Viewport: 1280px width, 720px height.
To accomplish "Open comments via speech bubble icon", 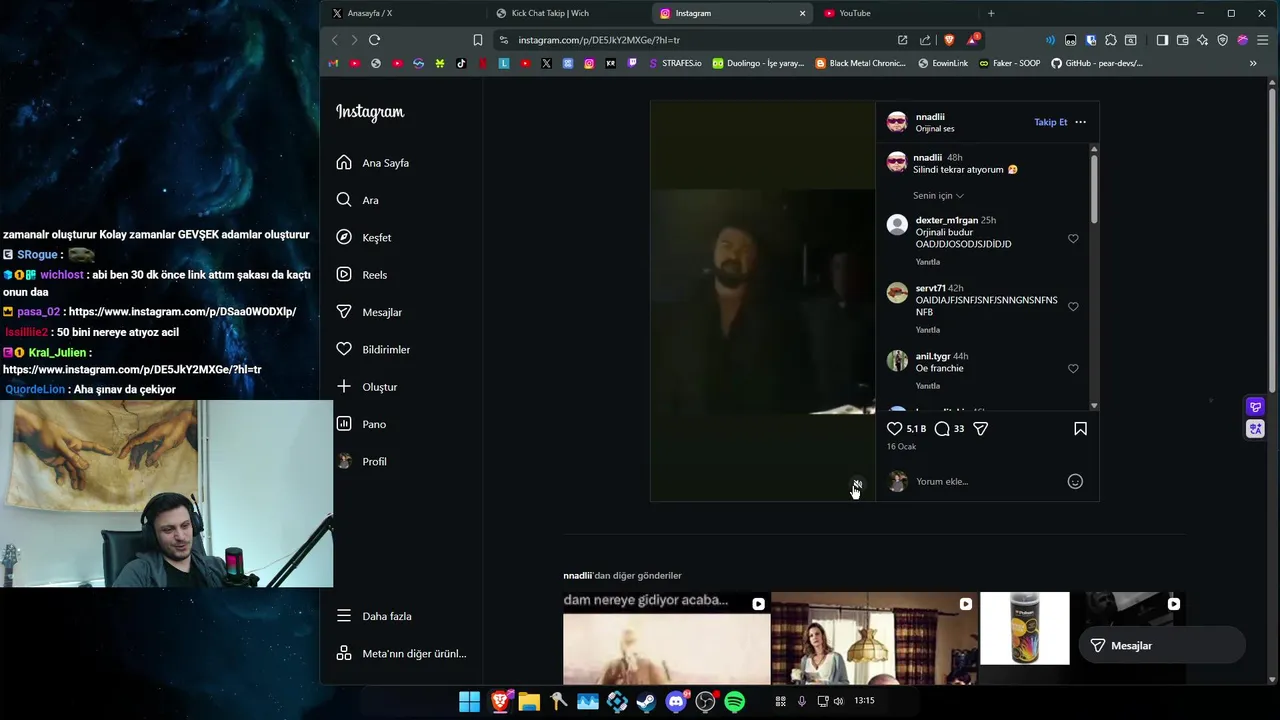I will click(942, 428).
